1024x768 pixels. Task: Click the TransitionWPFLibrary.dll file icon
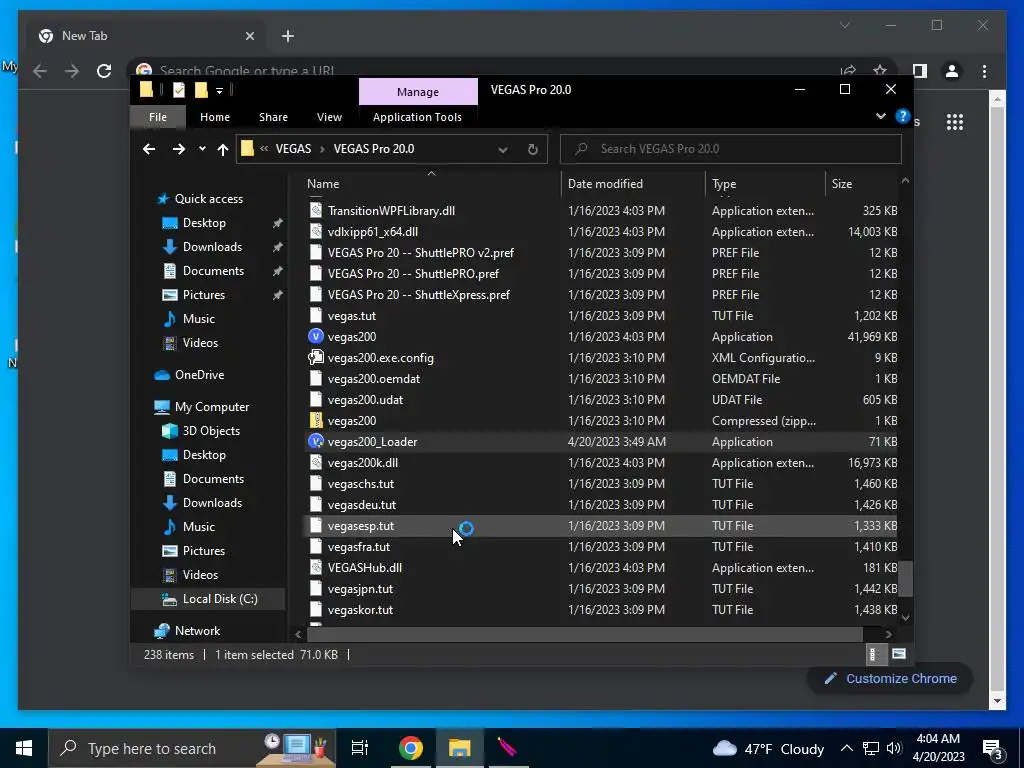315,210
